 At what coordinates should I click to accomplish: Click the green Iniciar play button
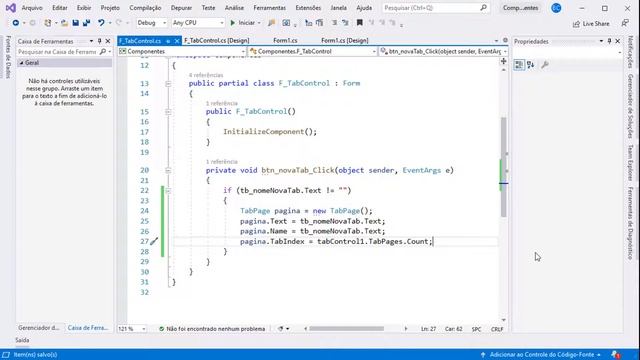click(233, 23)
